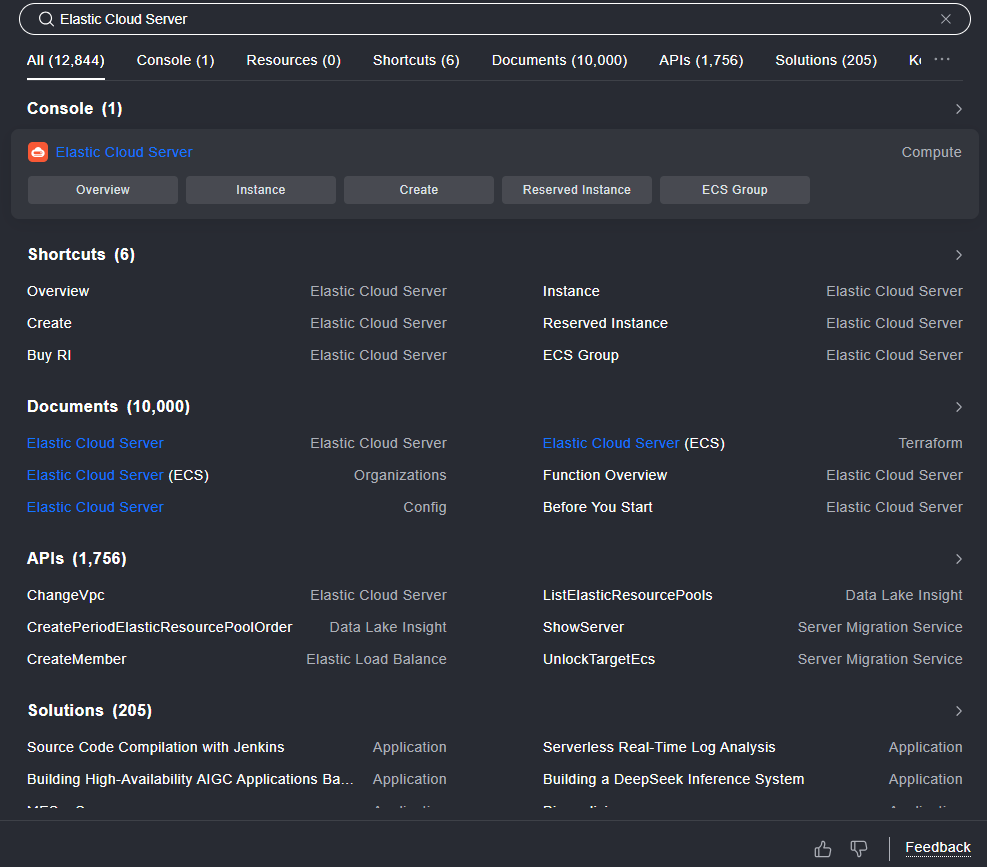Open the UnlockTargetEcs API
987x867 pixels.
tap(753, 660)
